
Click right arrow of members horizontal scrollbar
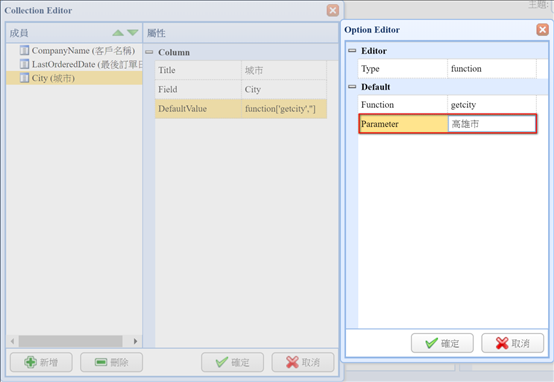tap(135, 341)
